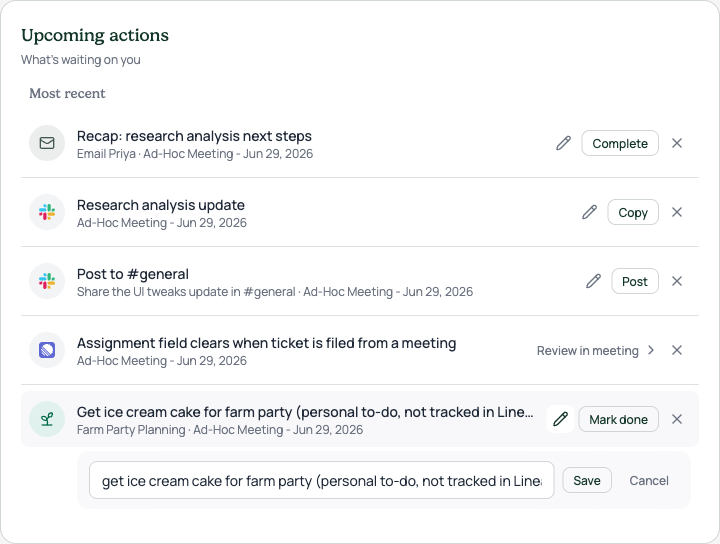The width and height of the screenshot is (720, 544).
Task: Click the Slack icon for Post to #general
Action: [x=47, y=281]
